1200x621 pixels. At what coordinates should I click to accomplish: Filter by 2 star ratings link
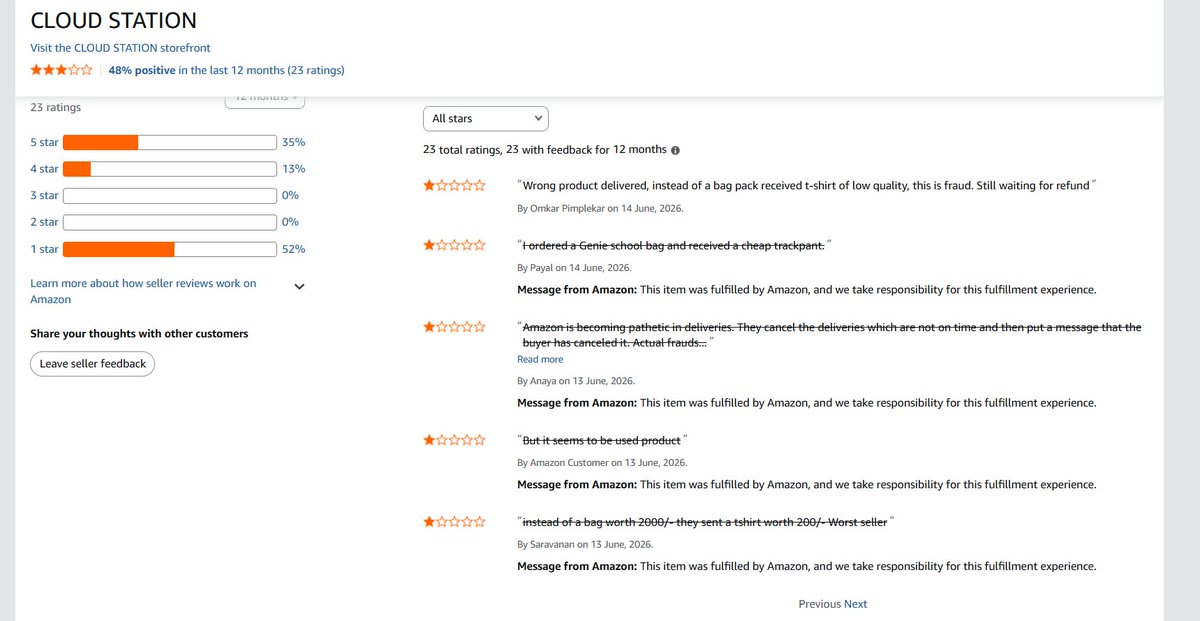(x=44, y=222)
